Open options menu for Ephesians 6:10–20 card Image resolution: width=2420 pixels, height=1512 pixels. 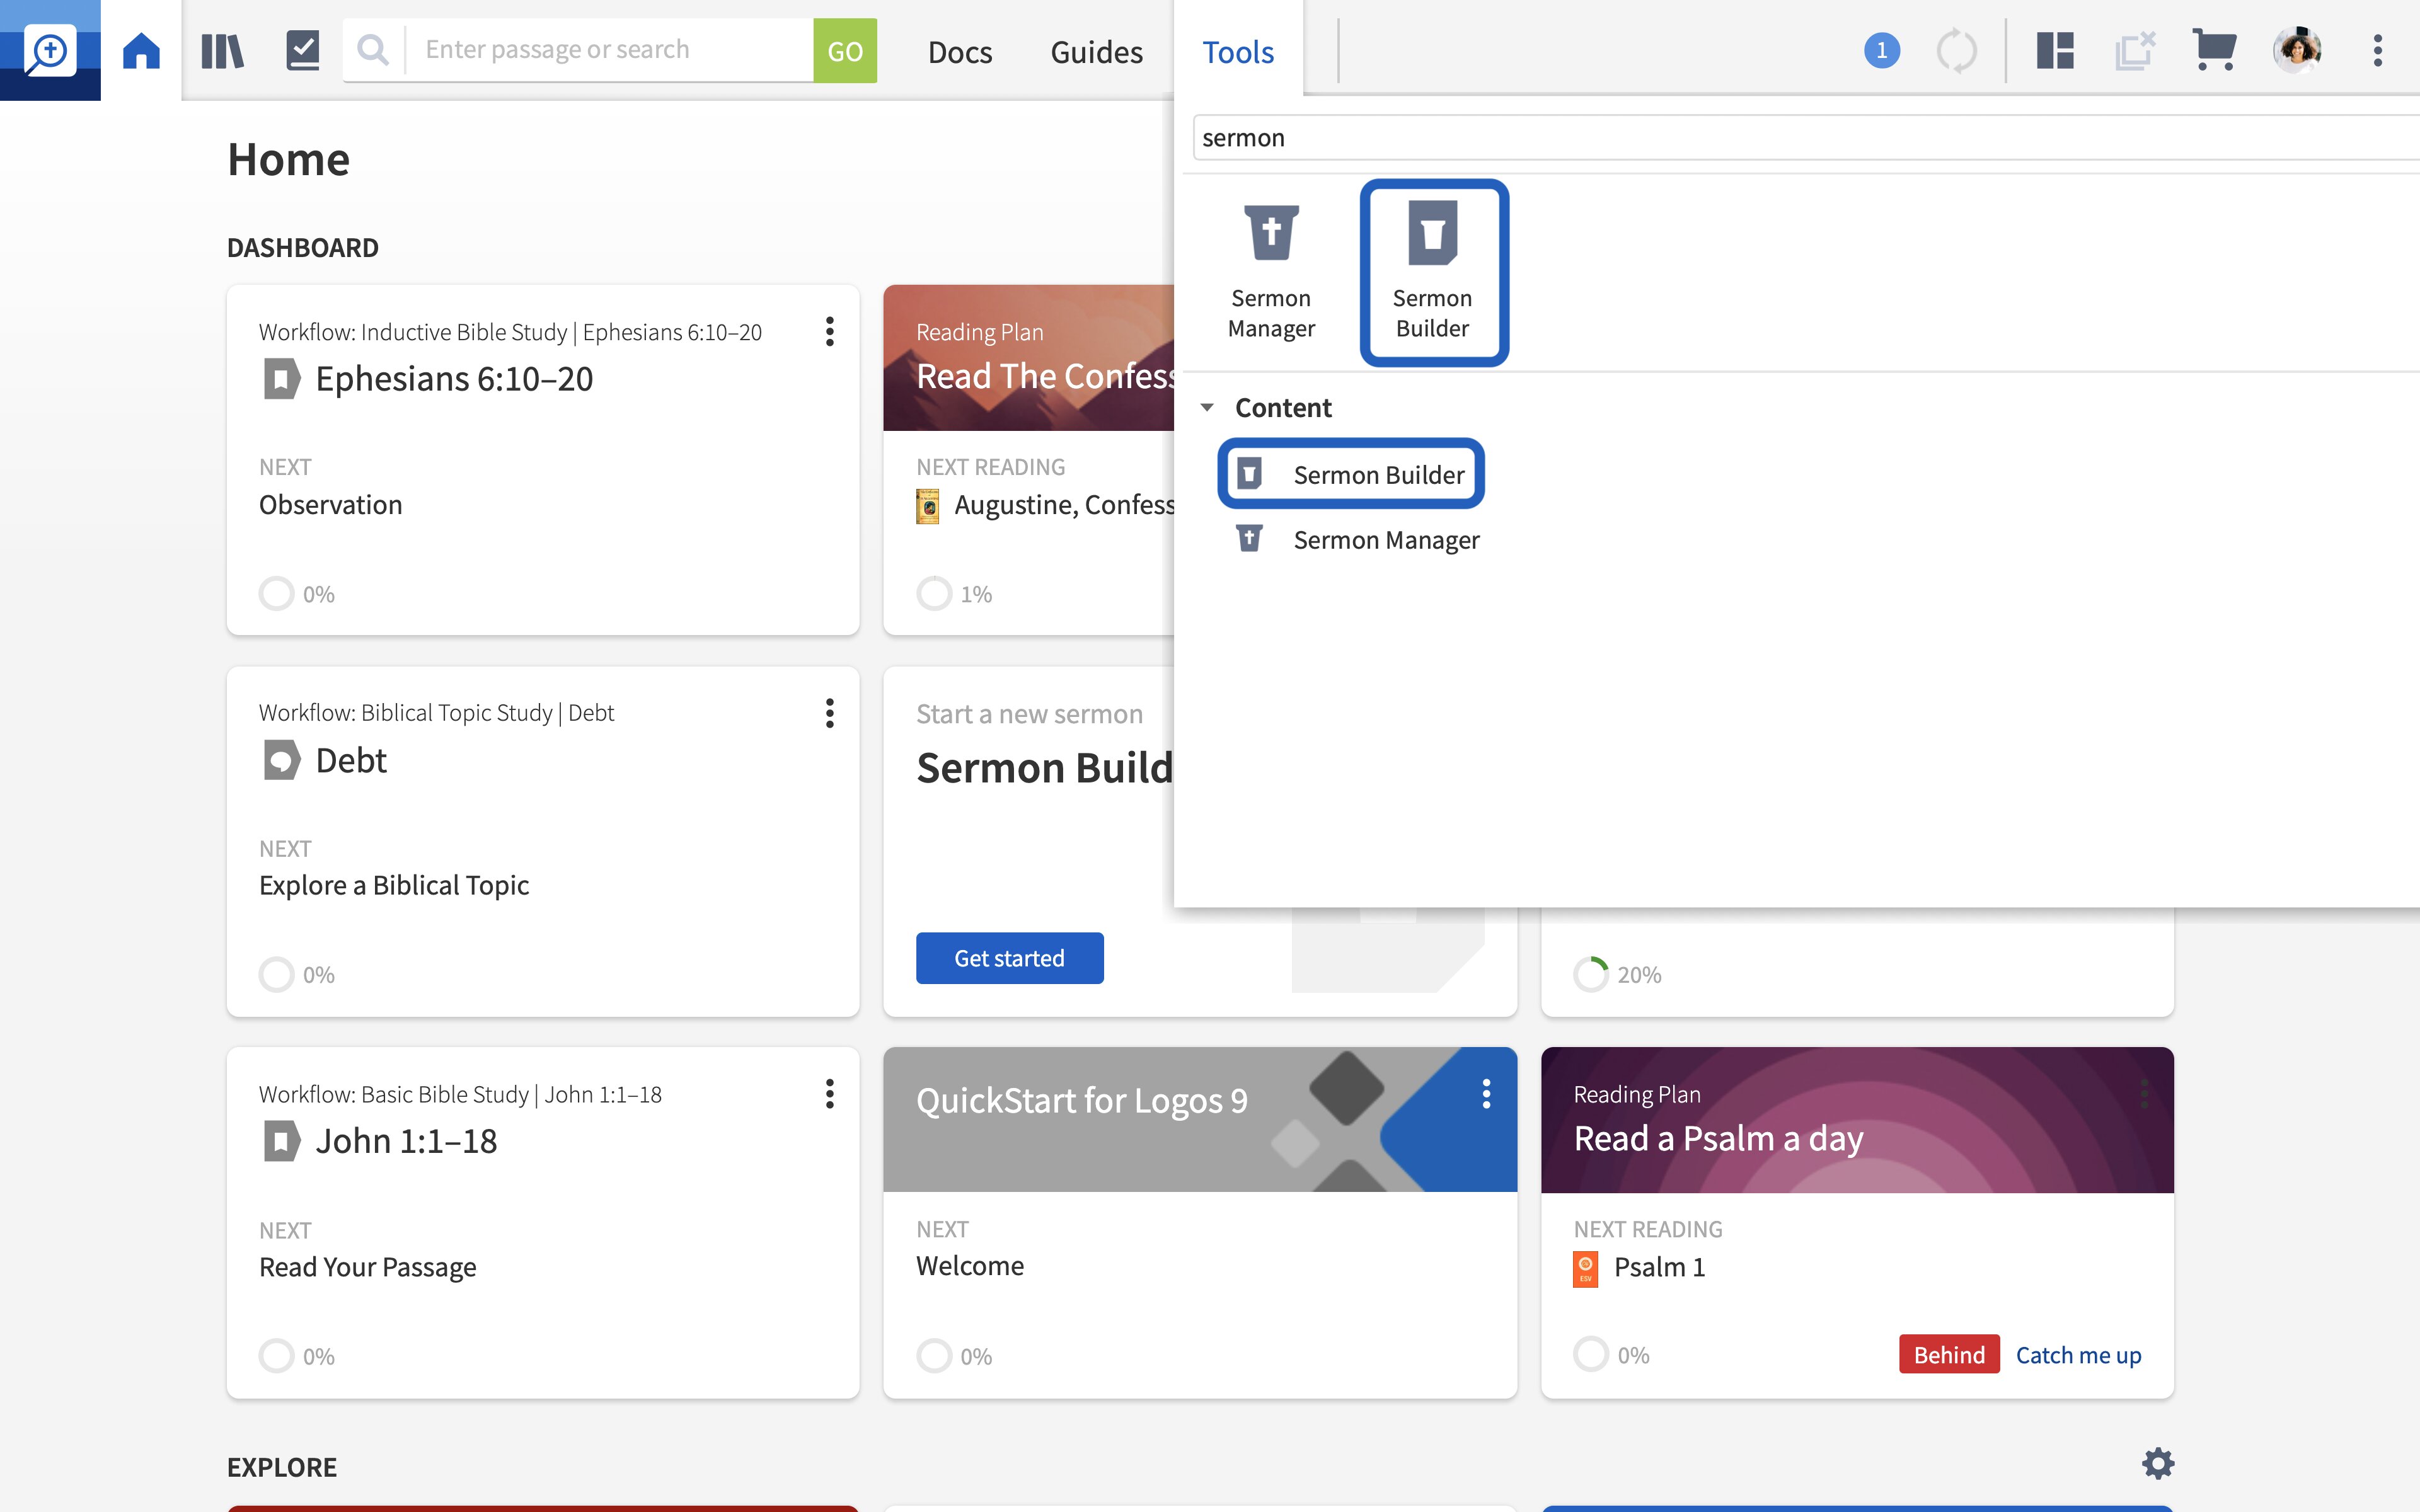pos(829,332)
